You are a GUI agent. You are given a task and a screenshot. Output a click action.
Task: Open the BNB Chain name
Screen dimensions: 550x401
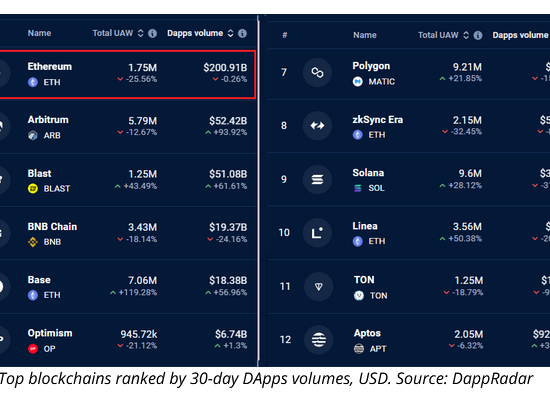[x=52, y=227]
